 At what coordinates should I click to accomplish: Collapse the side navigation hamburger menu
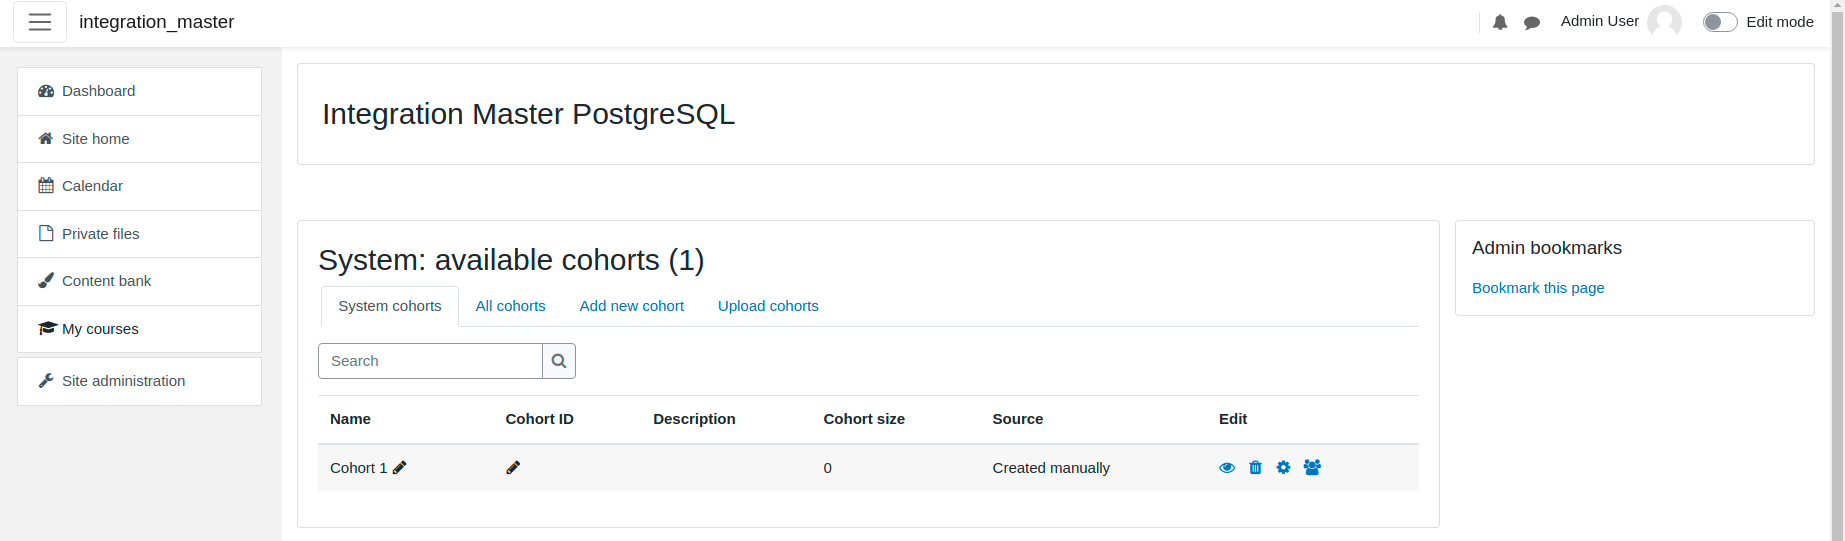[40, 22]
